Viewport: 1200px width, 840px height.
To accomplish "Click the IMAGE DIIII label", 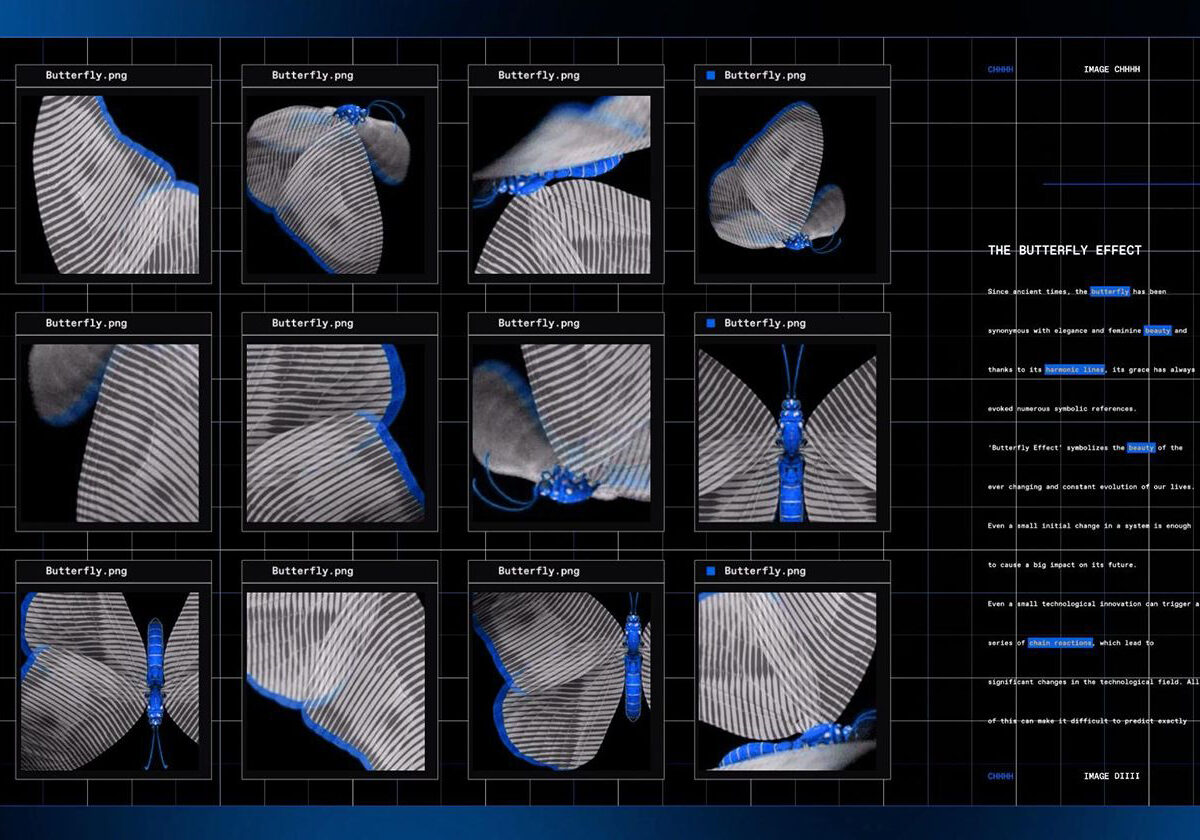I will point(1112,776).
